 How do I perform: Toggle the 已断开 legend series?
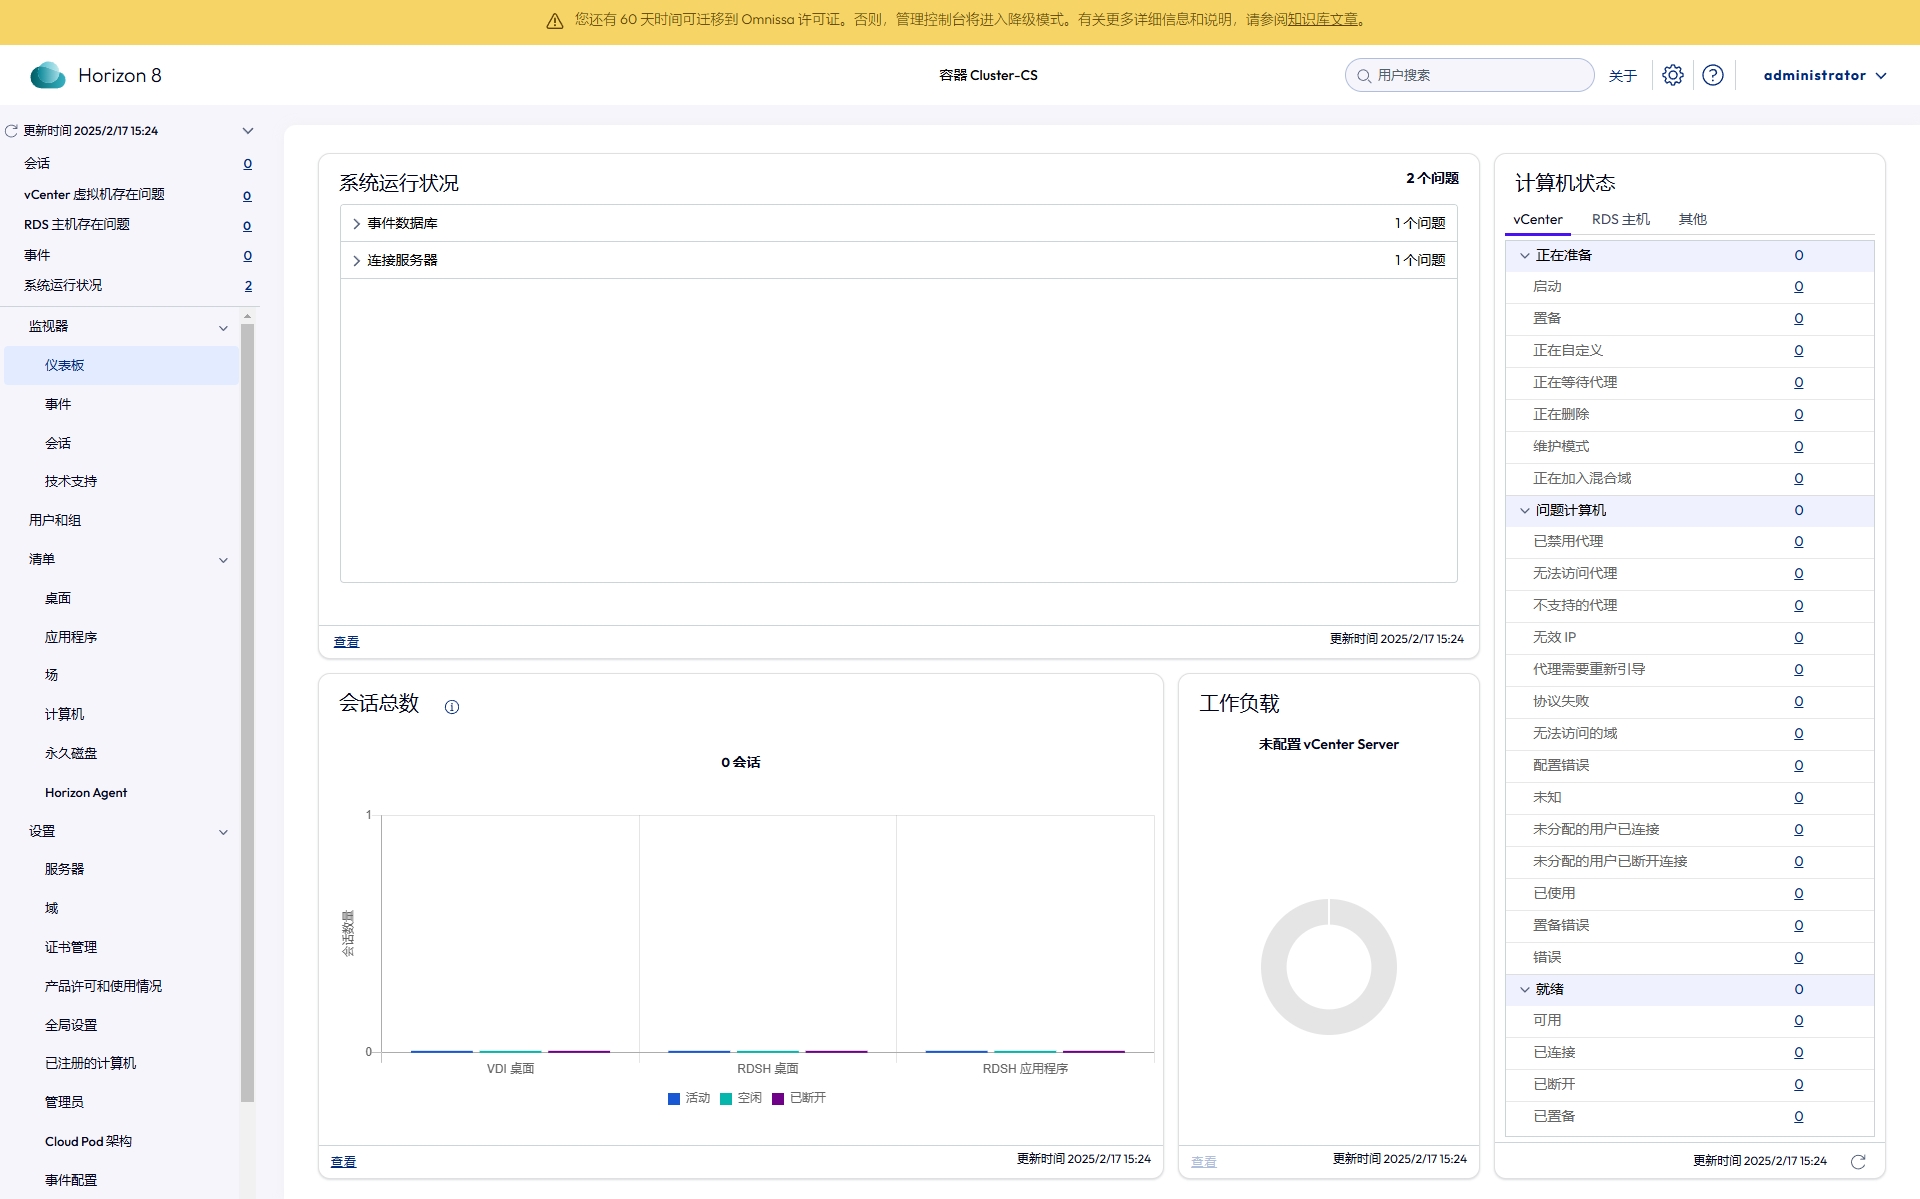(x=798, y=1098)
